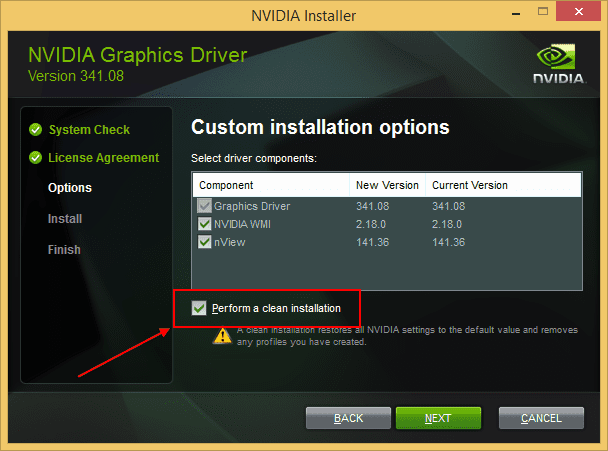Click the System Check green checkmark icon
608x451 pixels.
(35, 130)
